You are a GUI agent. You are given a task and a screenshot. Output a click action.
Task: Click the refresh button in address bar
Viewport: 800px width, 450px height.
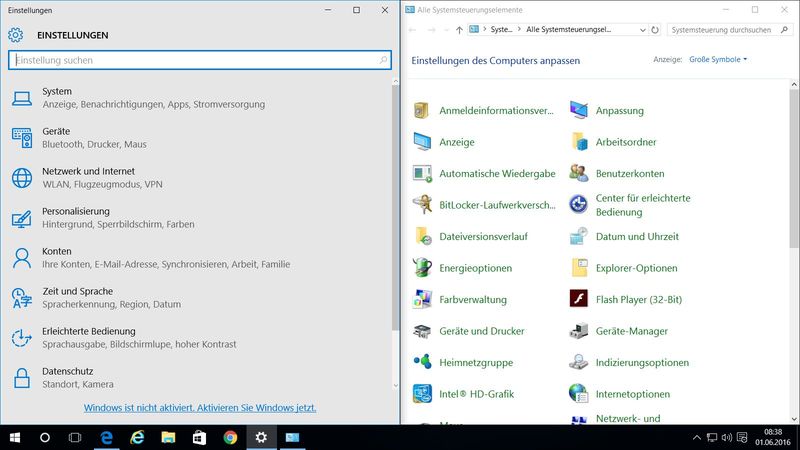[x=655, y=30]
